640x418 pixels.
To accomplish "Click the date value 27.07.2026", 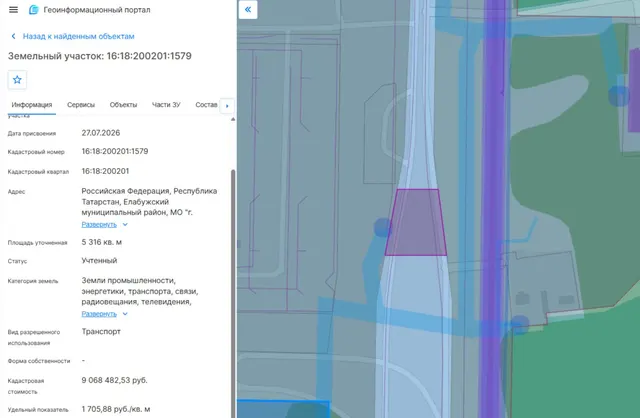I will tap(101, 133).
